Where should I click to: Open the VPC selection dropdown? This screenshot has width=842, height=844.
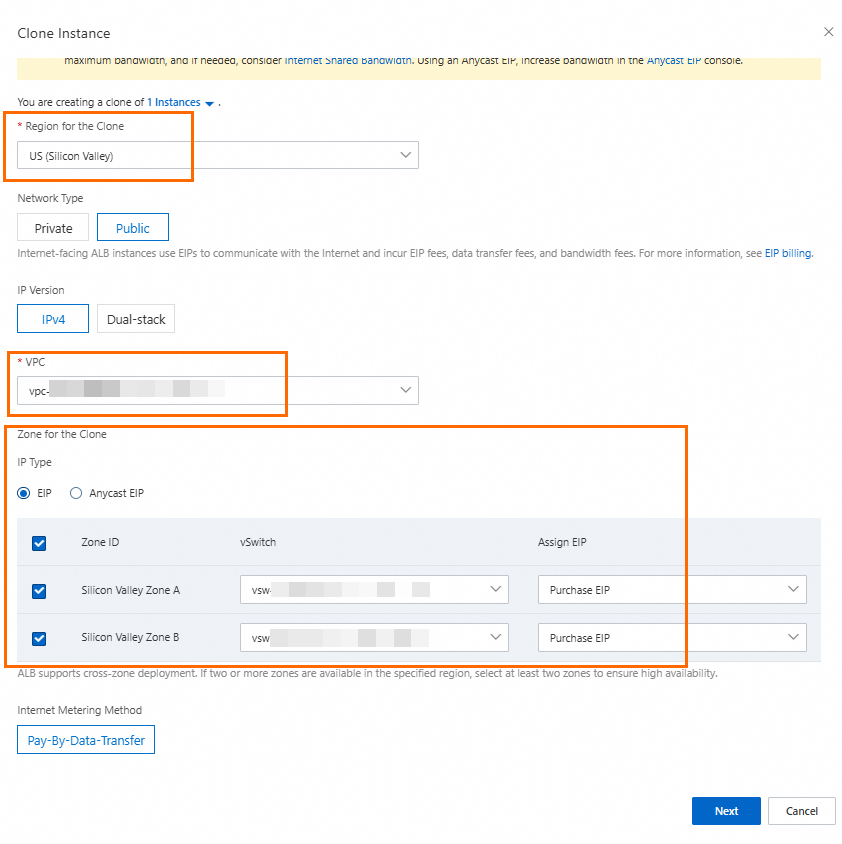218,390
